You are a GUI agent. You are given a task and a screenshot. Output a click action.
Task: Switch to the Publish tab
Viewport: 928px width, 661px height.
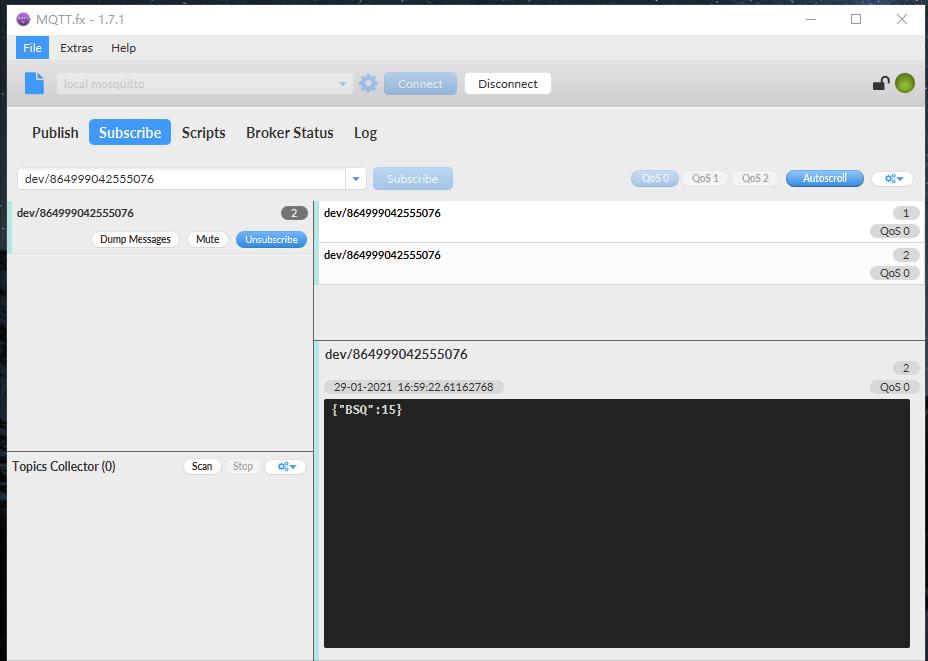point(55,133)
